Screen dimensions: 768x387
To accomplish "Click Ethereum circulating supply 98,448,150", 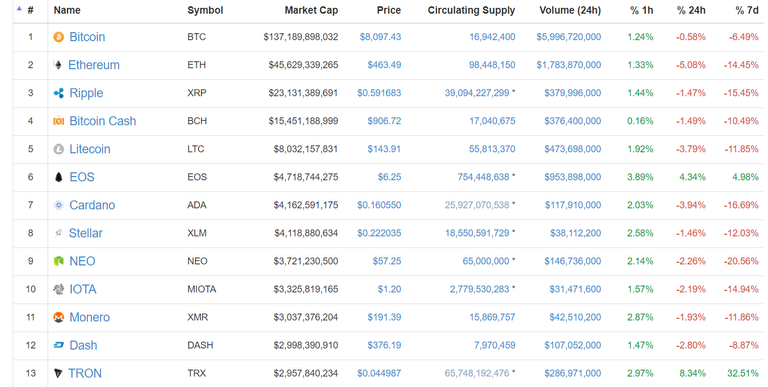I will click(x=492, y=65).
